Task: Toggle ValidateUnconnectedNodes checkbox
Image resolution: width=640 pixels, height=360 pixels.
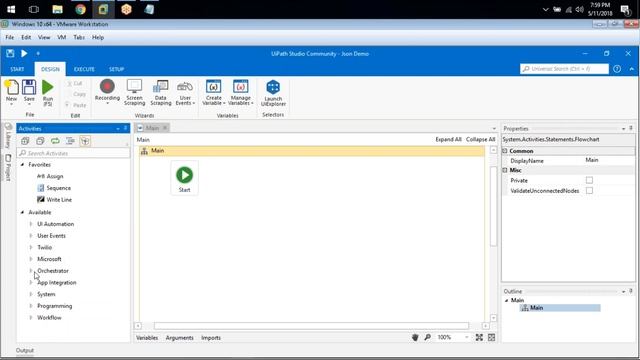Action: pyautogui.click(x=589, y=191)
